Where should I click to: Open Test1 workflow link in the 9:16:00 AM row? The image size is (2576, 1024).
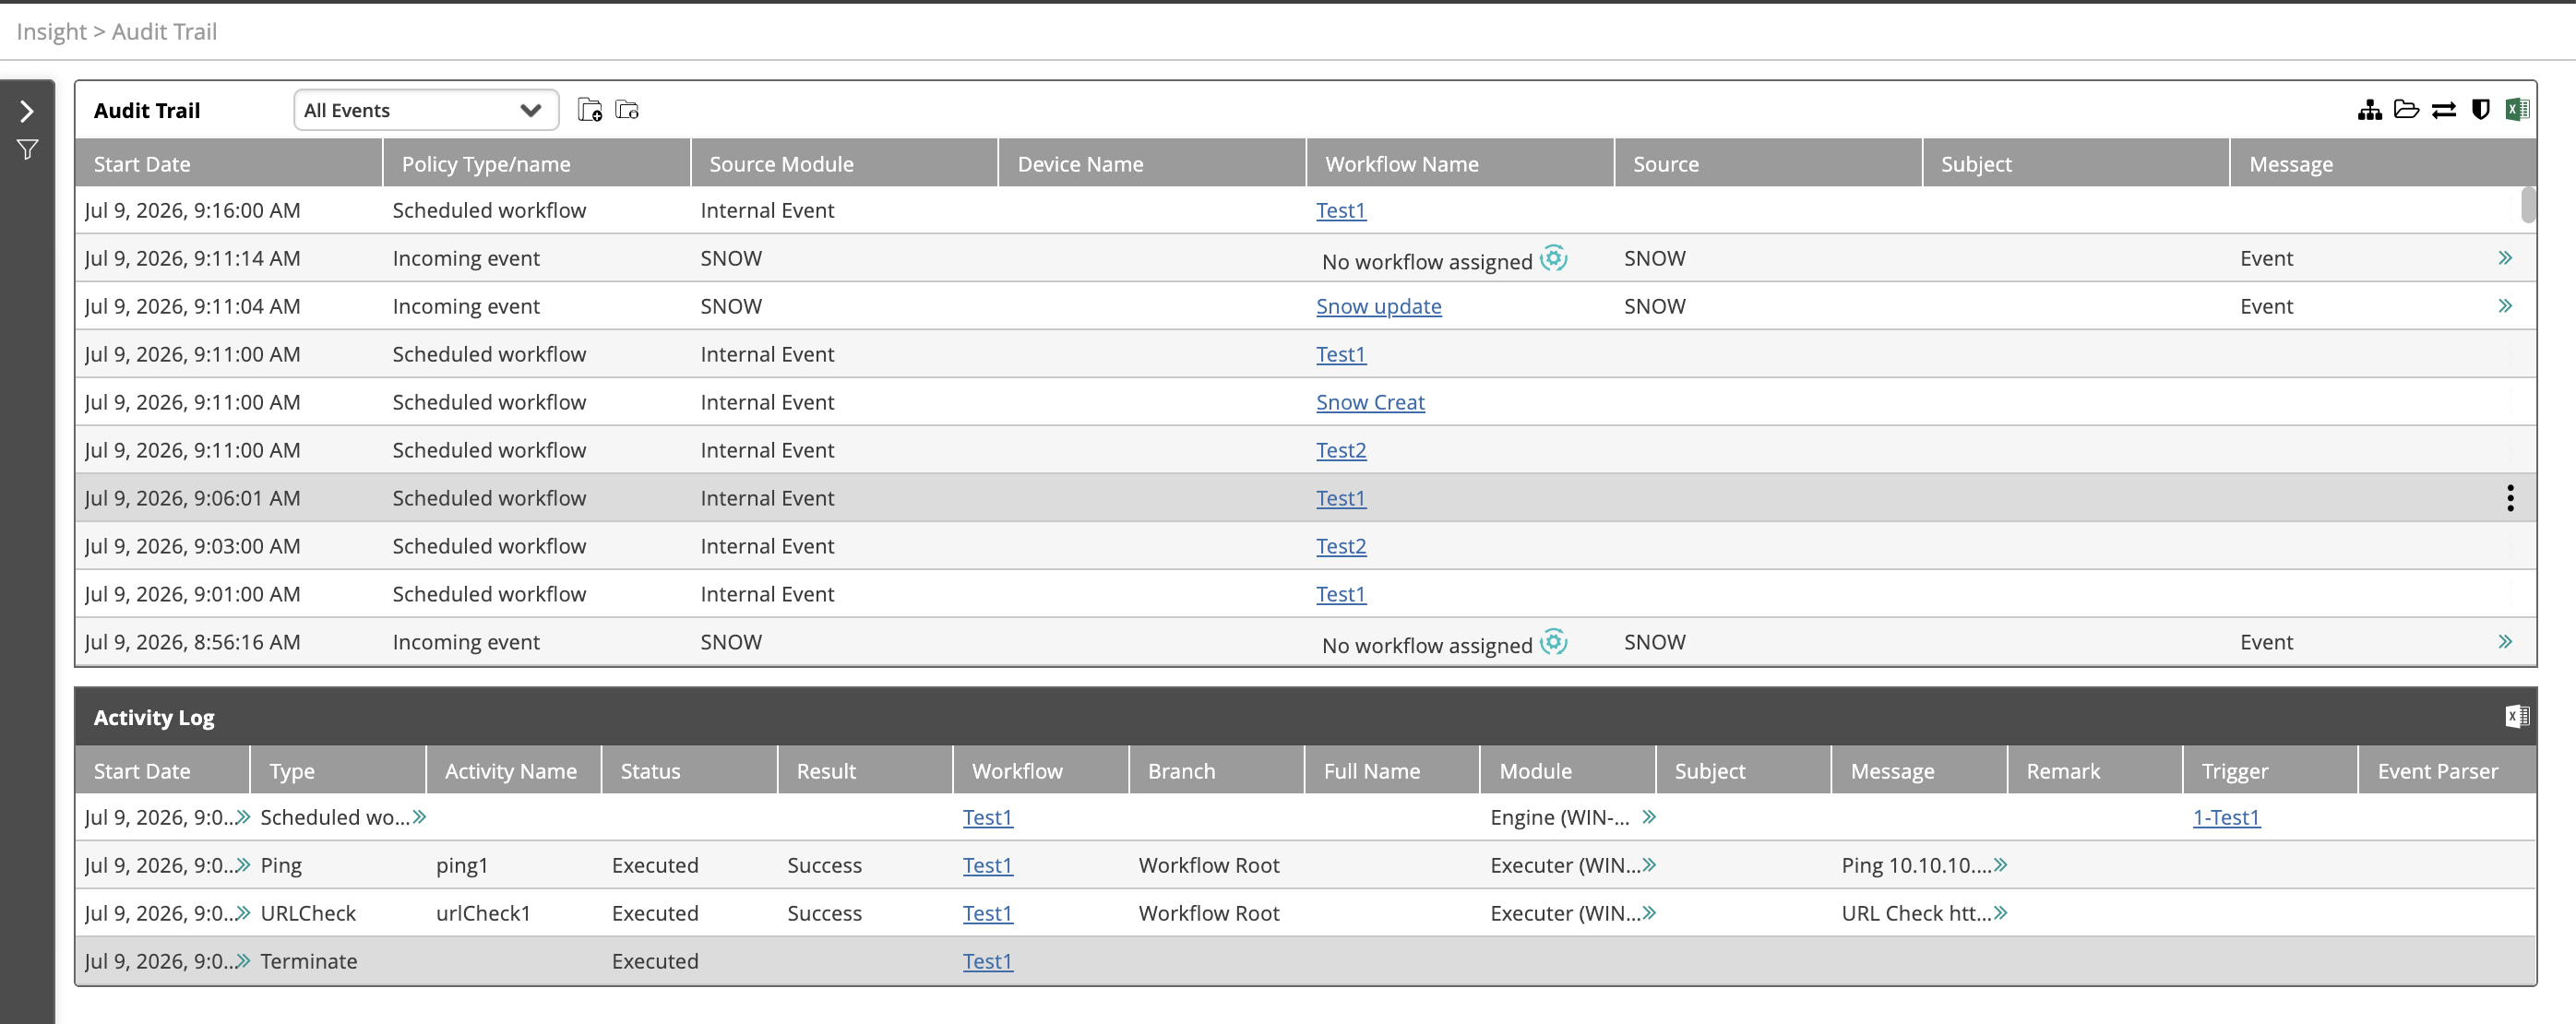(1340, 211)
